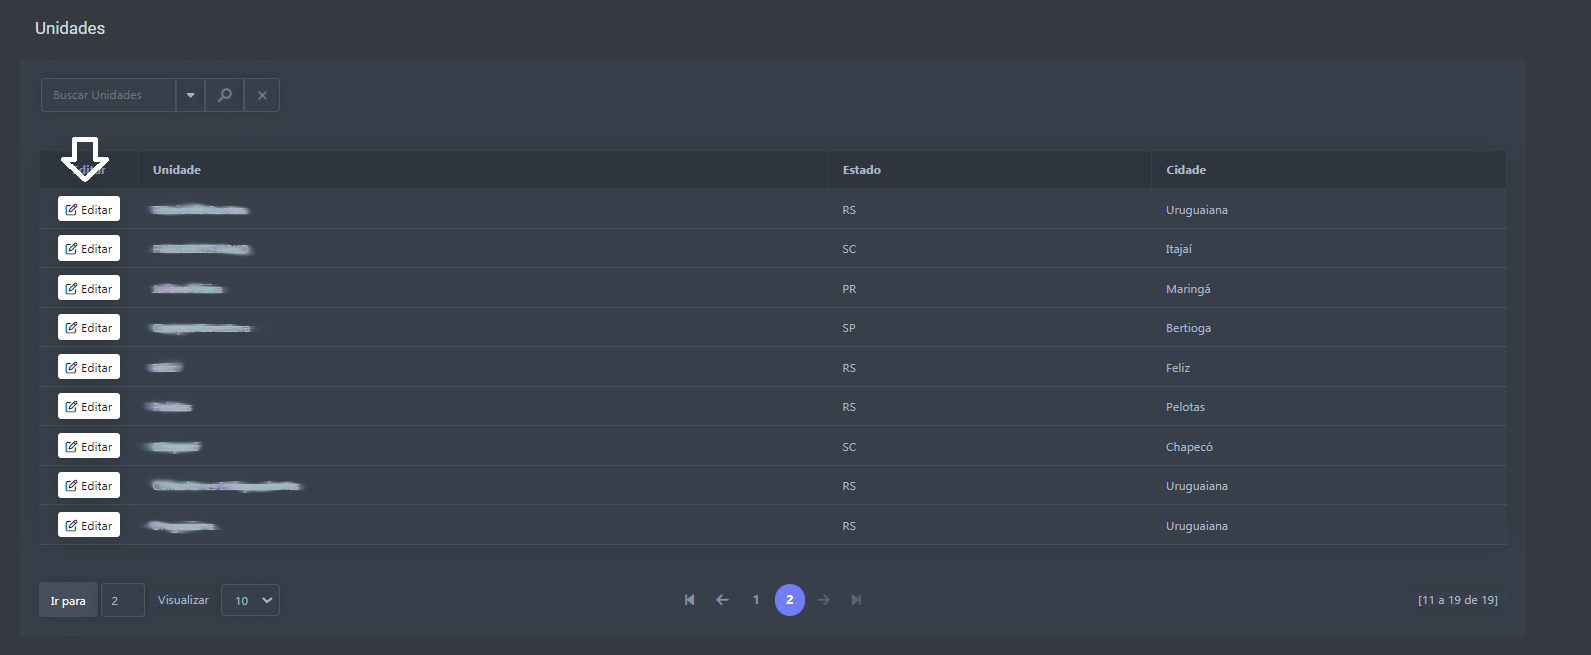Open the search filter dropdown arrow

190,95
